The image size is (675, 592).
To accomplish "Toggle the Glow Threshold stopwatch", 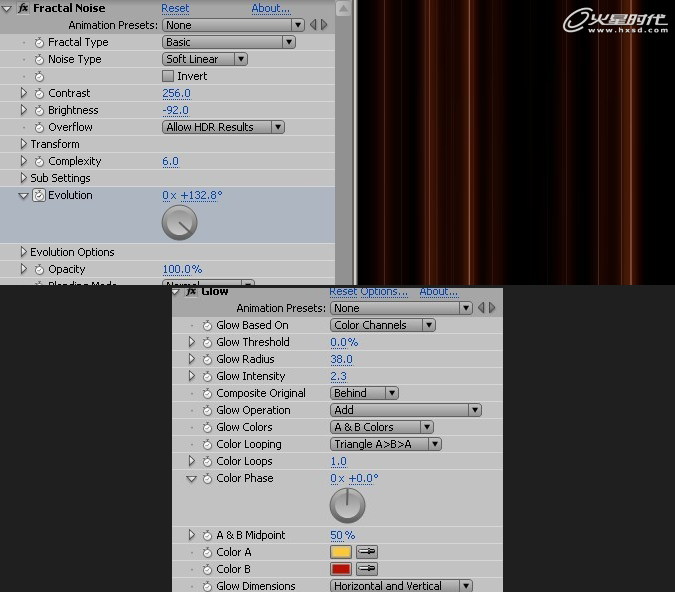I will 207,342.
